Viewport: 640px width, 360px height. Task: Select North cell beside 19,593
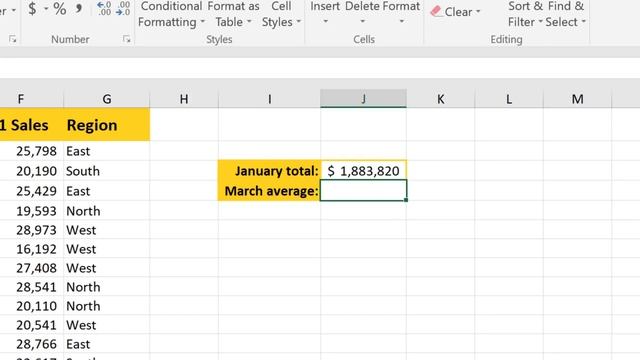pos(107,211)
